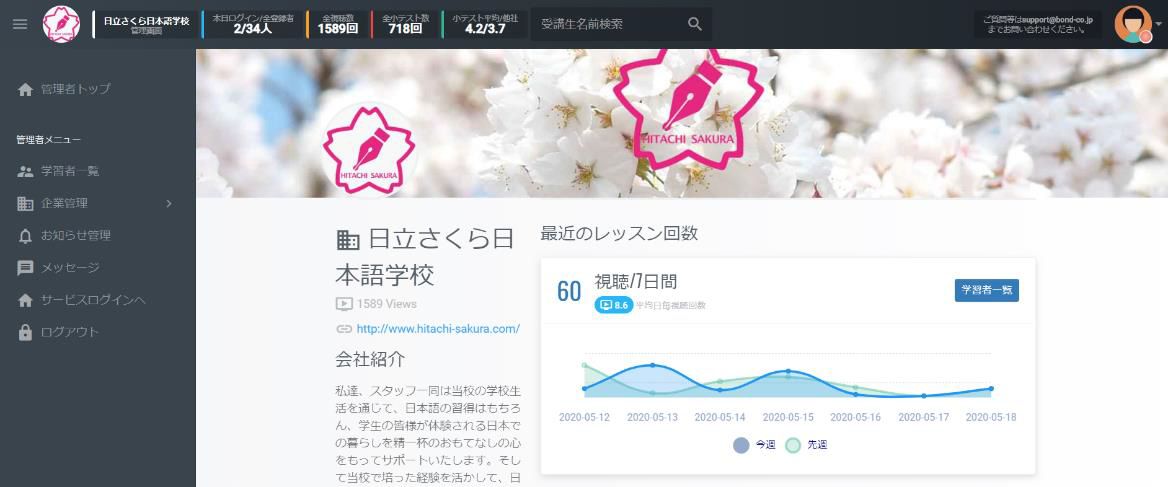The height and width of the screenshot is (487, 1168).
Task: Click the 学習者一覧 button in chart card
Action: (x=986, y=290)
